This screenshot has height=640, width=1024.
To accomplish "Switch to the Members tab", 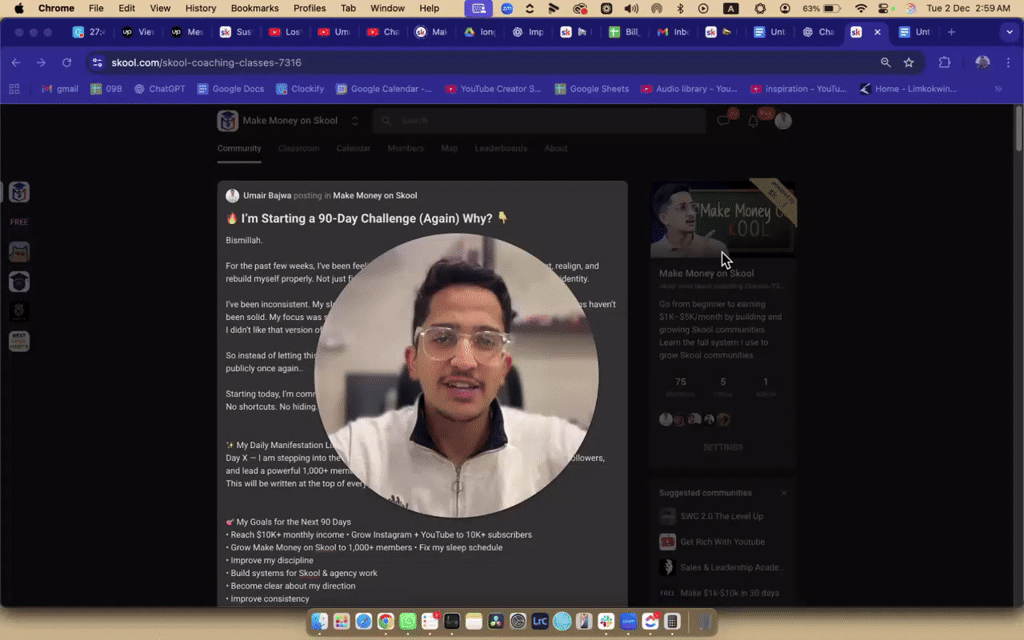I will [x=406, y=148].
